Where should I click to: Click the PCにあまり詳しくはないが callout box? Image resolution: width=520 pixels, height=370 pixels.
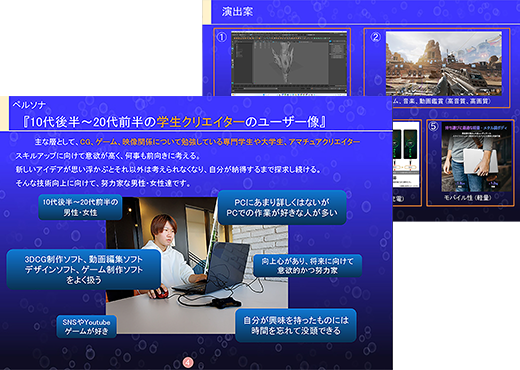point(282,207)
